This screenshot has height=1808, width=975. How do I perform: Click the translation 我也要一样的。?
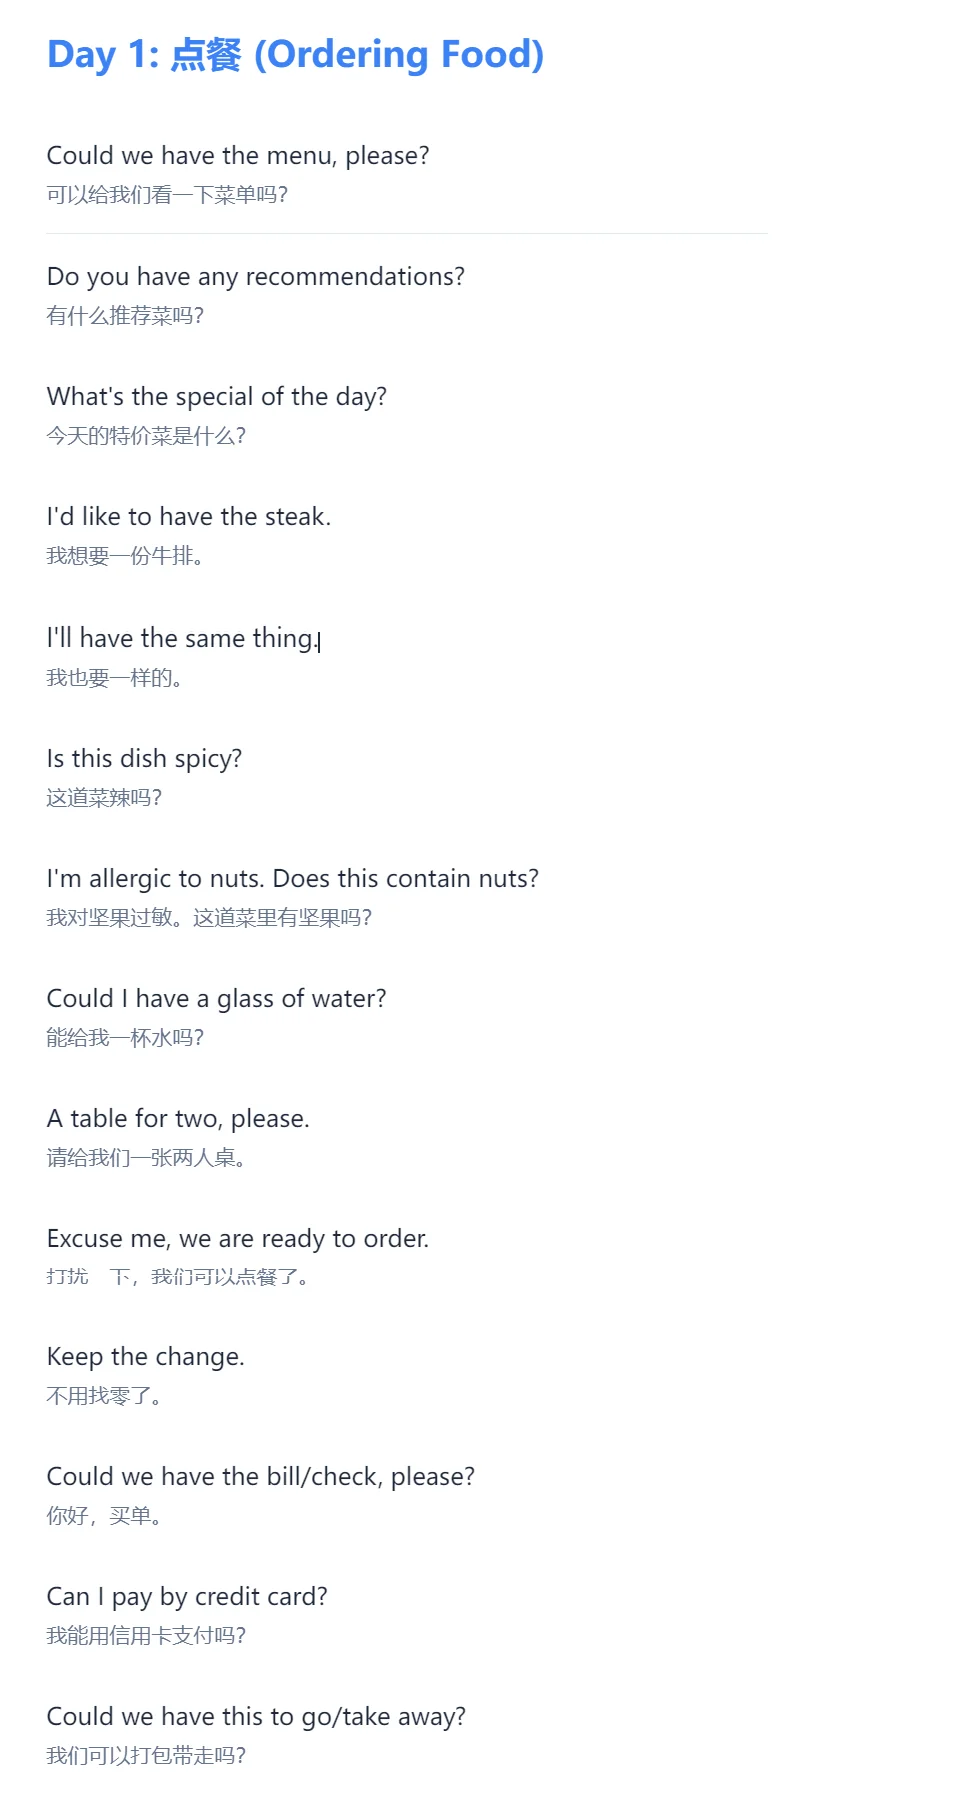tap(114, 678)
